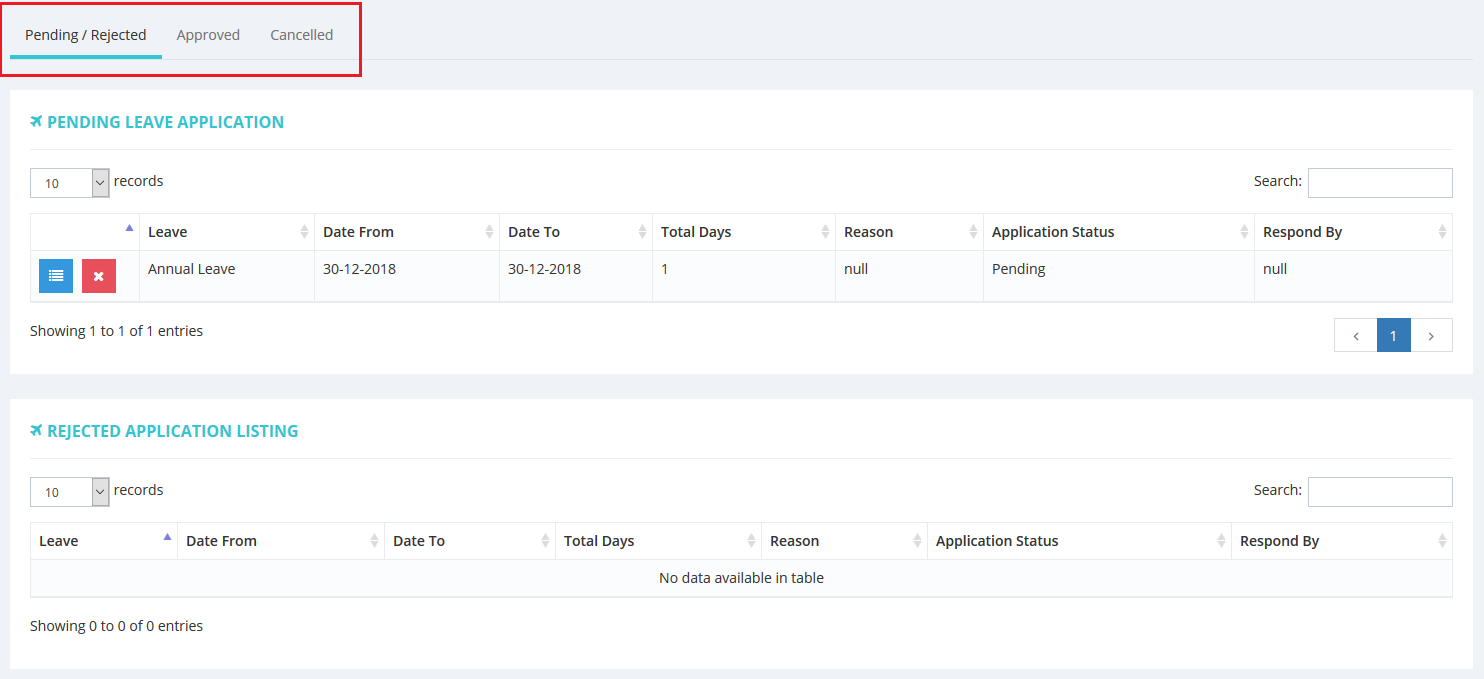Sort pending table by Total Days
The image size is (1484, 679).
[743, 232]
